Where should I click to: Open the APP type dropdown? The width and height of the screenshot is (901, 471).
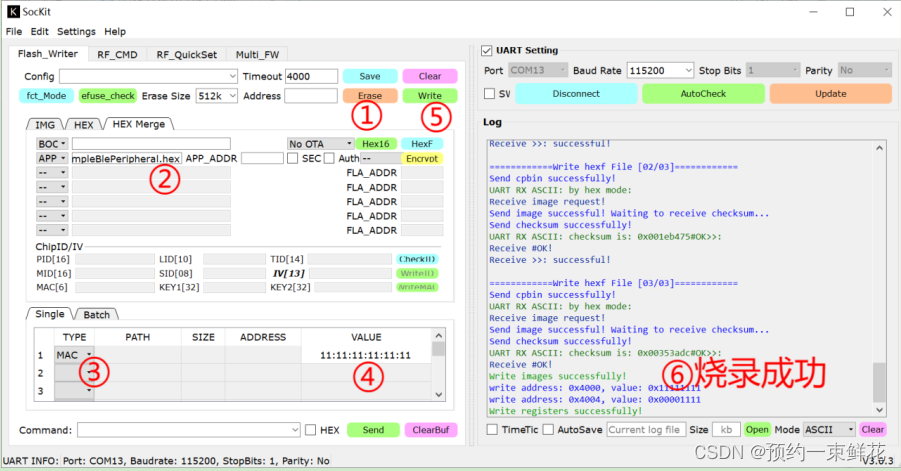[52, 158]
